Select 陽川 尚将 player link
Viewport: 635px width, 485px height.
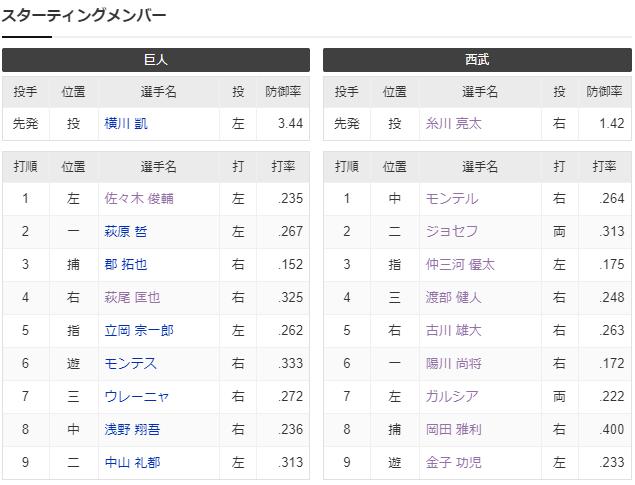click(454, 363)
